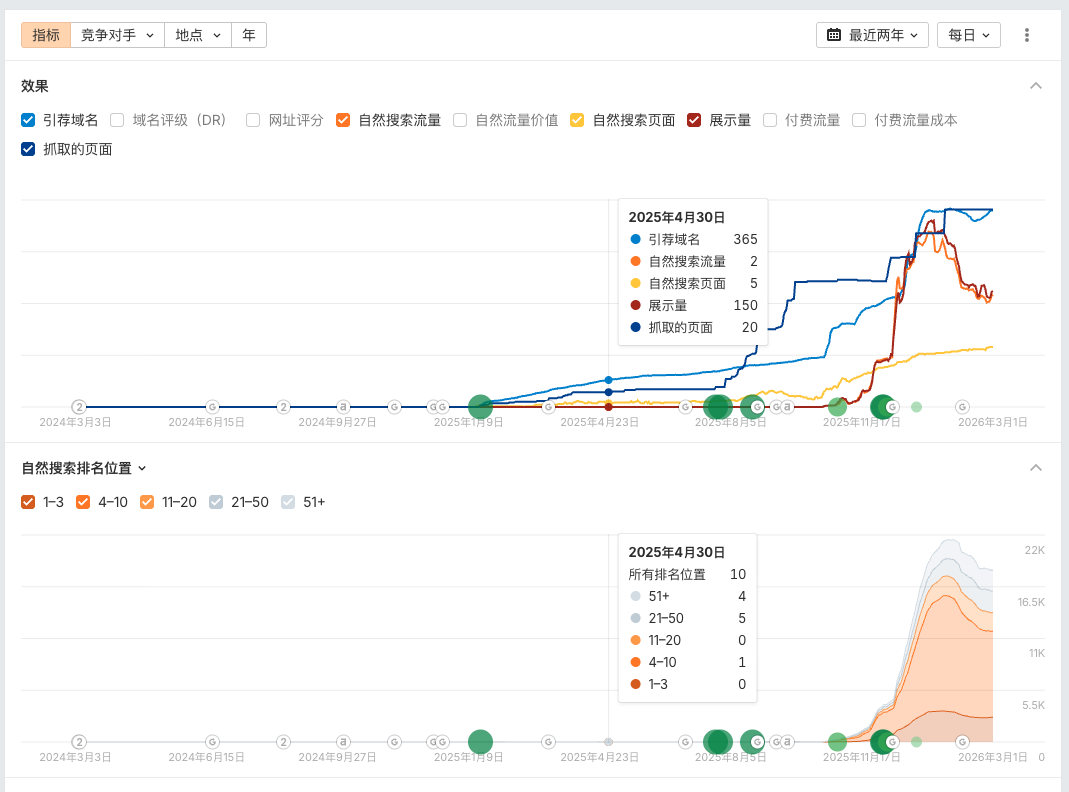Click the G marker above 2026年3月1日 in ranking chart

[962, 742]
